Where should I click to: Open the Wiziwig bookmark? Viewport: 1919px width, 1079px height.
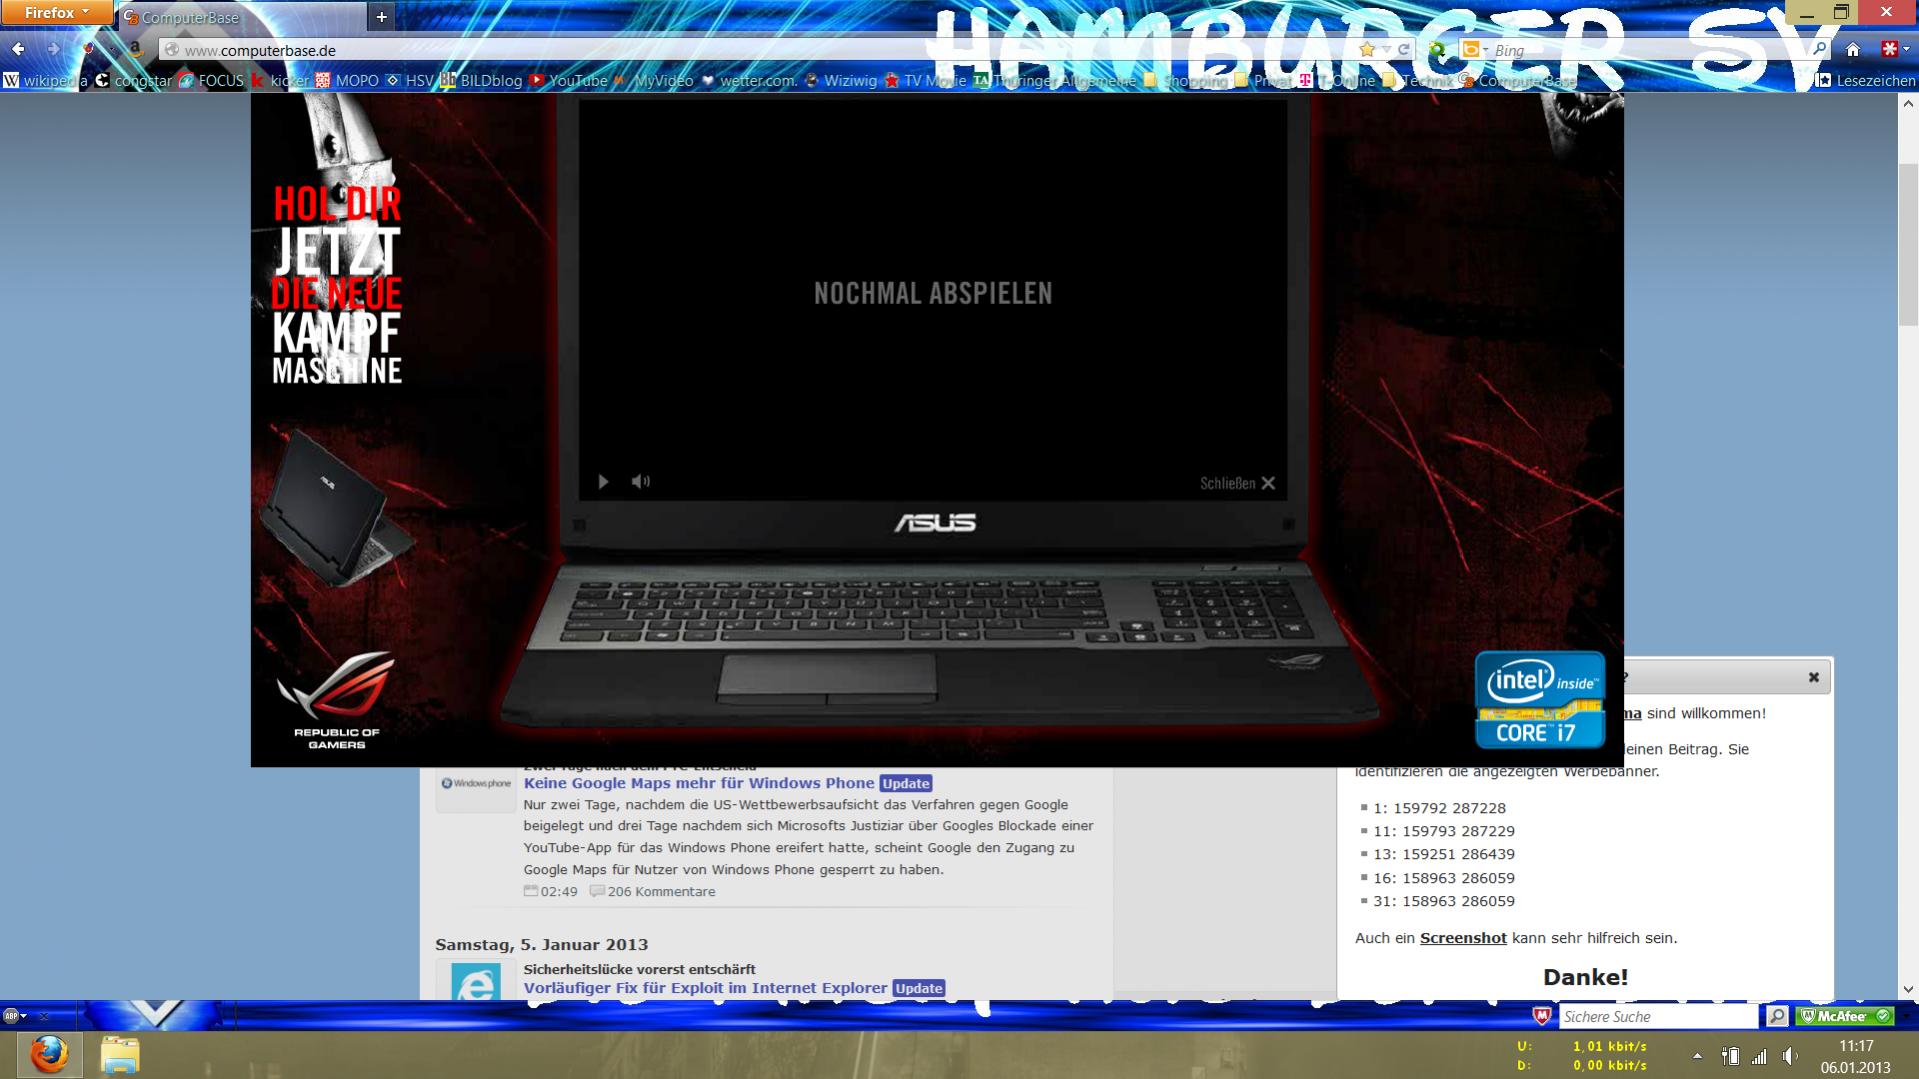(840, 81)
